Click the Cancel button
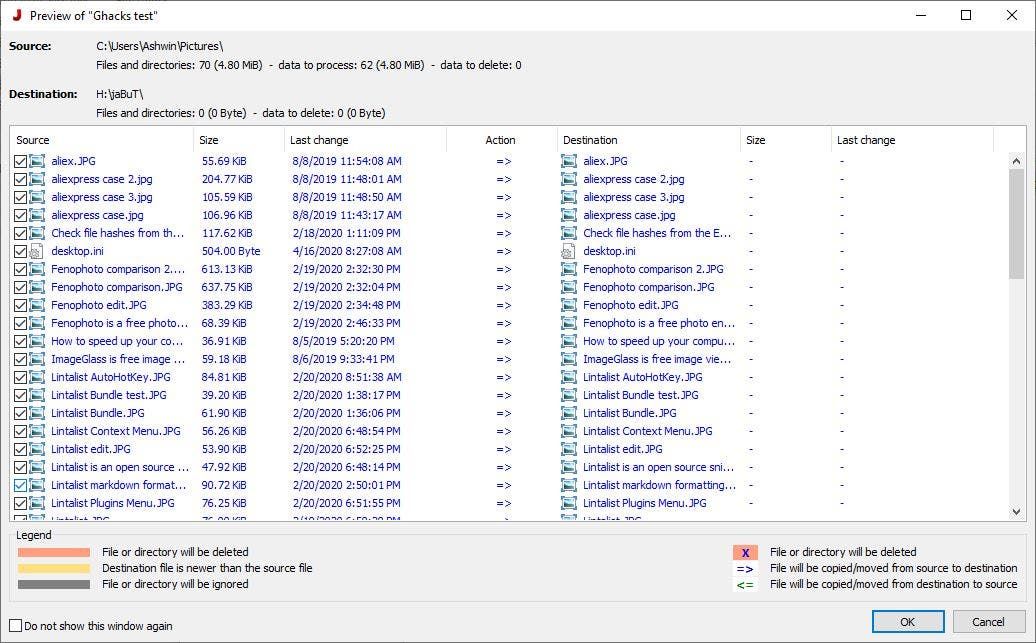 [988, 622]
